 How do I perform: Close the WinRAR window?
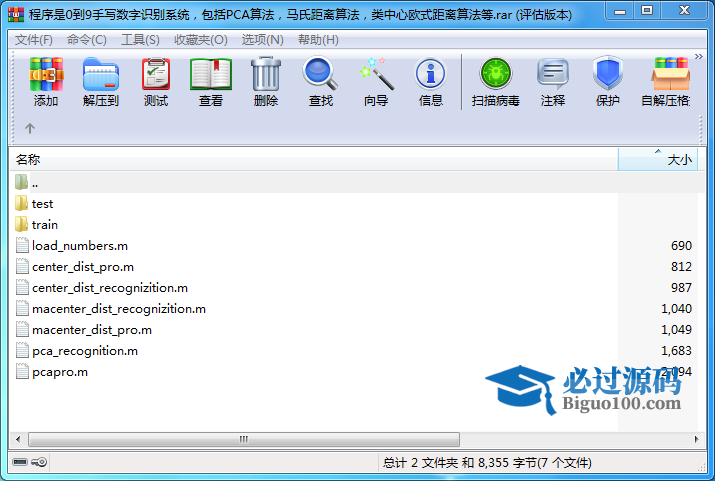click(684, 11)
